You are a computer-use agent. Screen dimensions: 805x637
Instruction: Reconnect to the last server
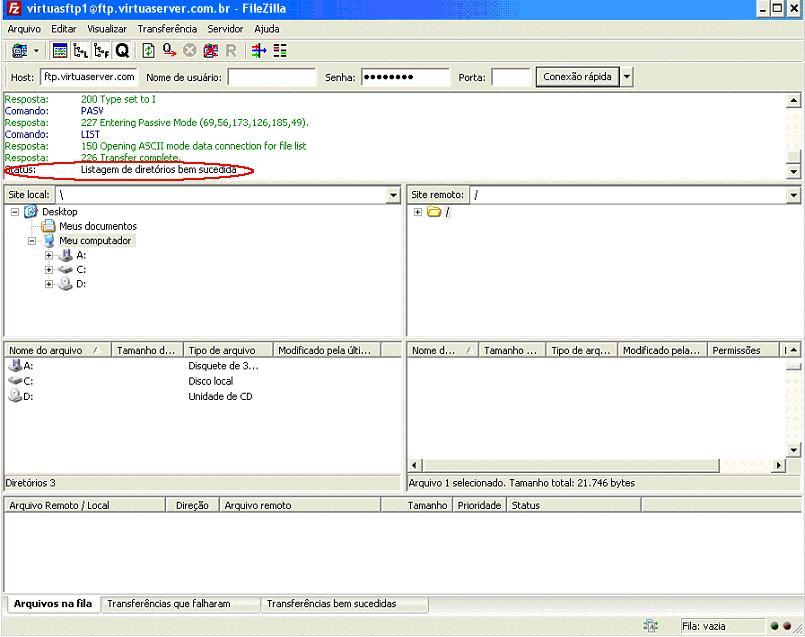coord(231,51)
